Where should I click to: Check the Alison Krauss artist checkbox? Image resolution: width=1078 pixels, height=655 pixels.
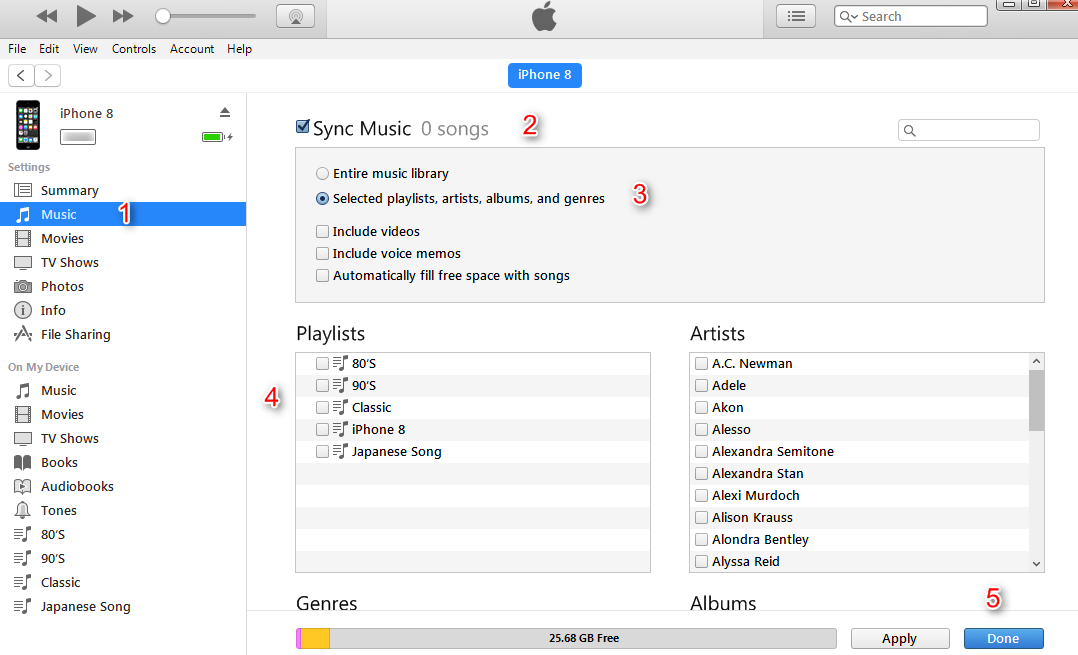click(701, 518)
